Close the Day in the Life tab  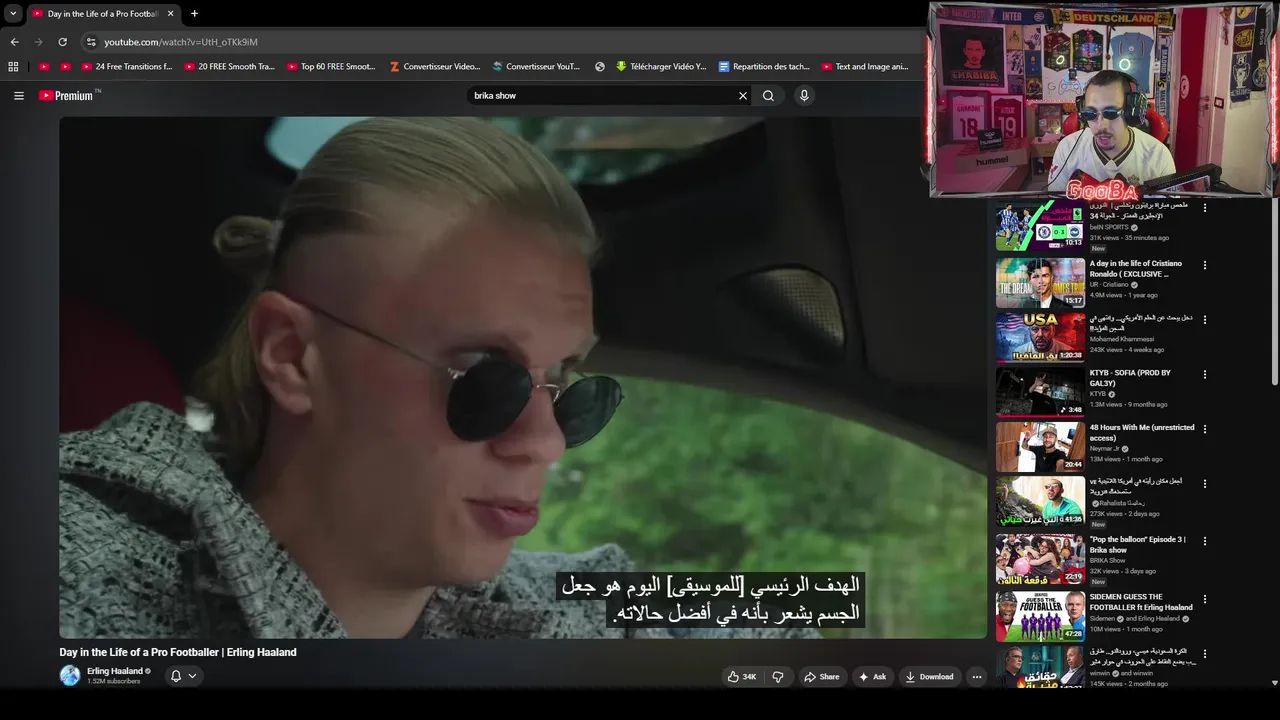[x=170, y=14]
